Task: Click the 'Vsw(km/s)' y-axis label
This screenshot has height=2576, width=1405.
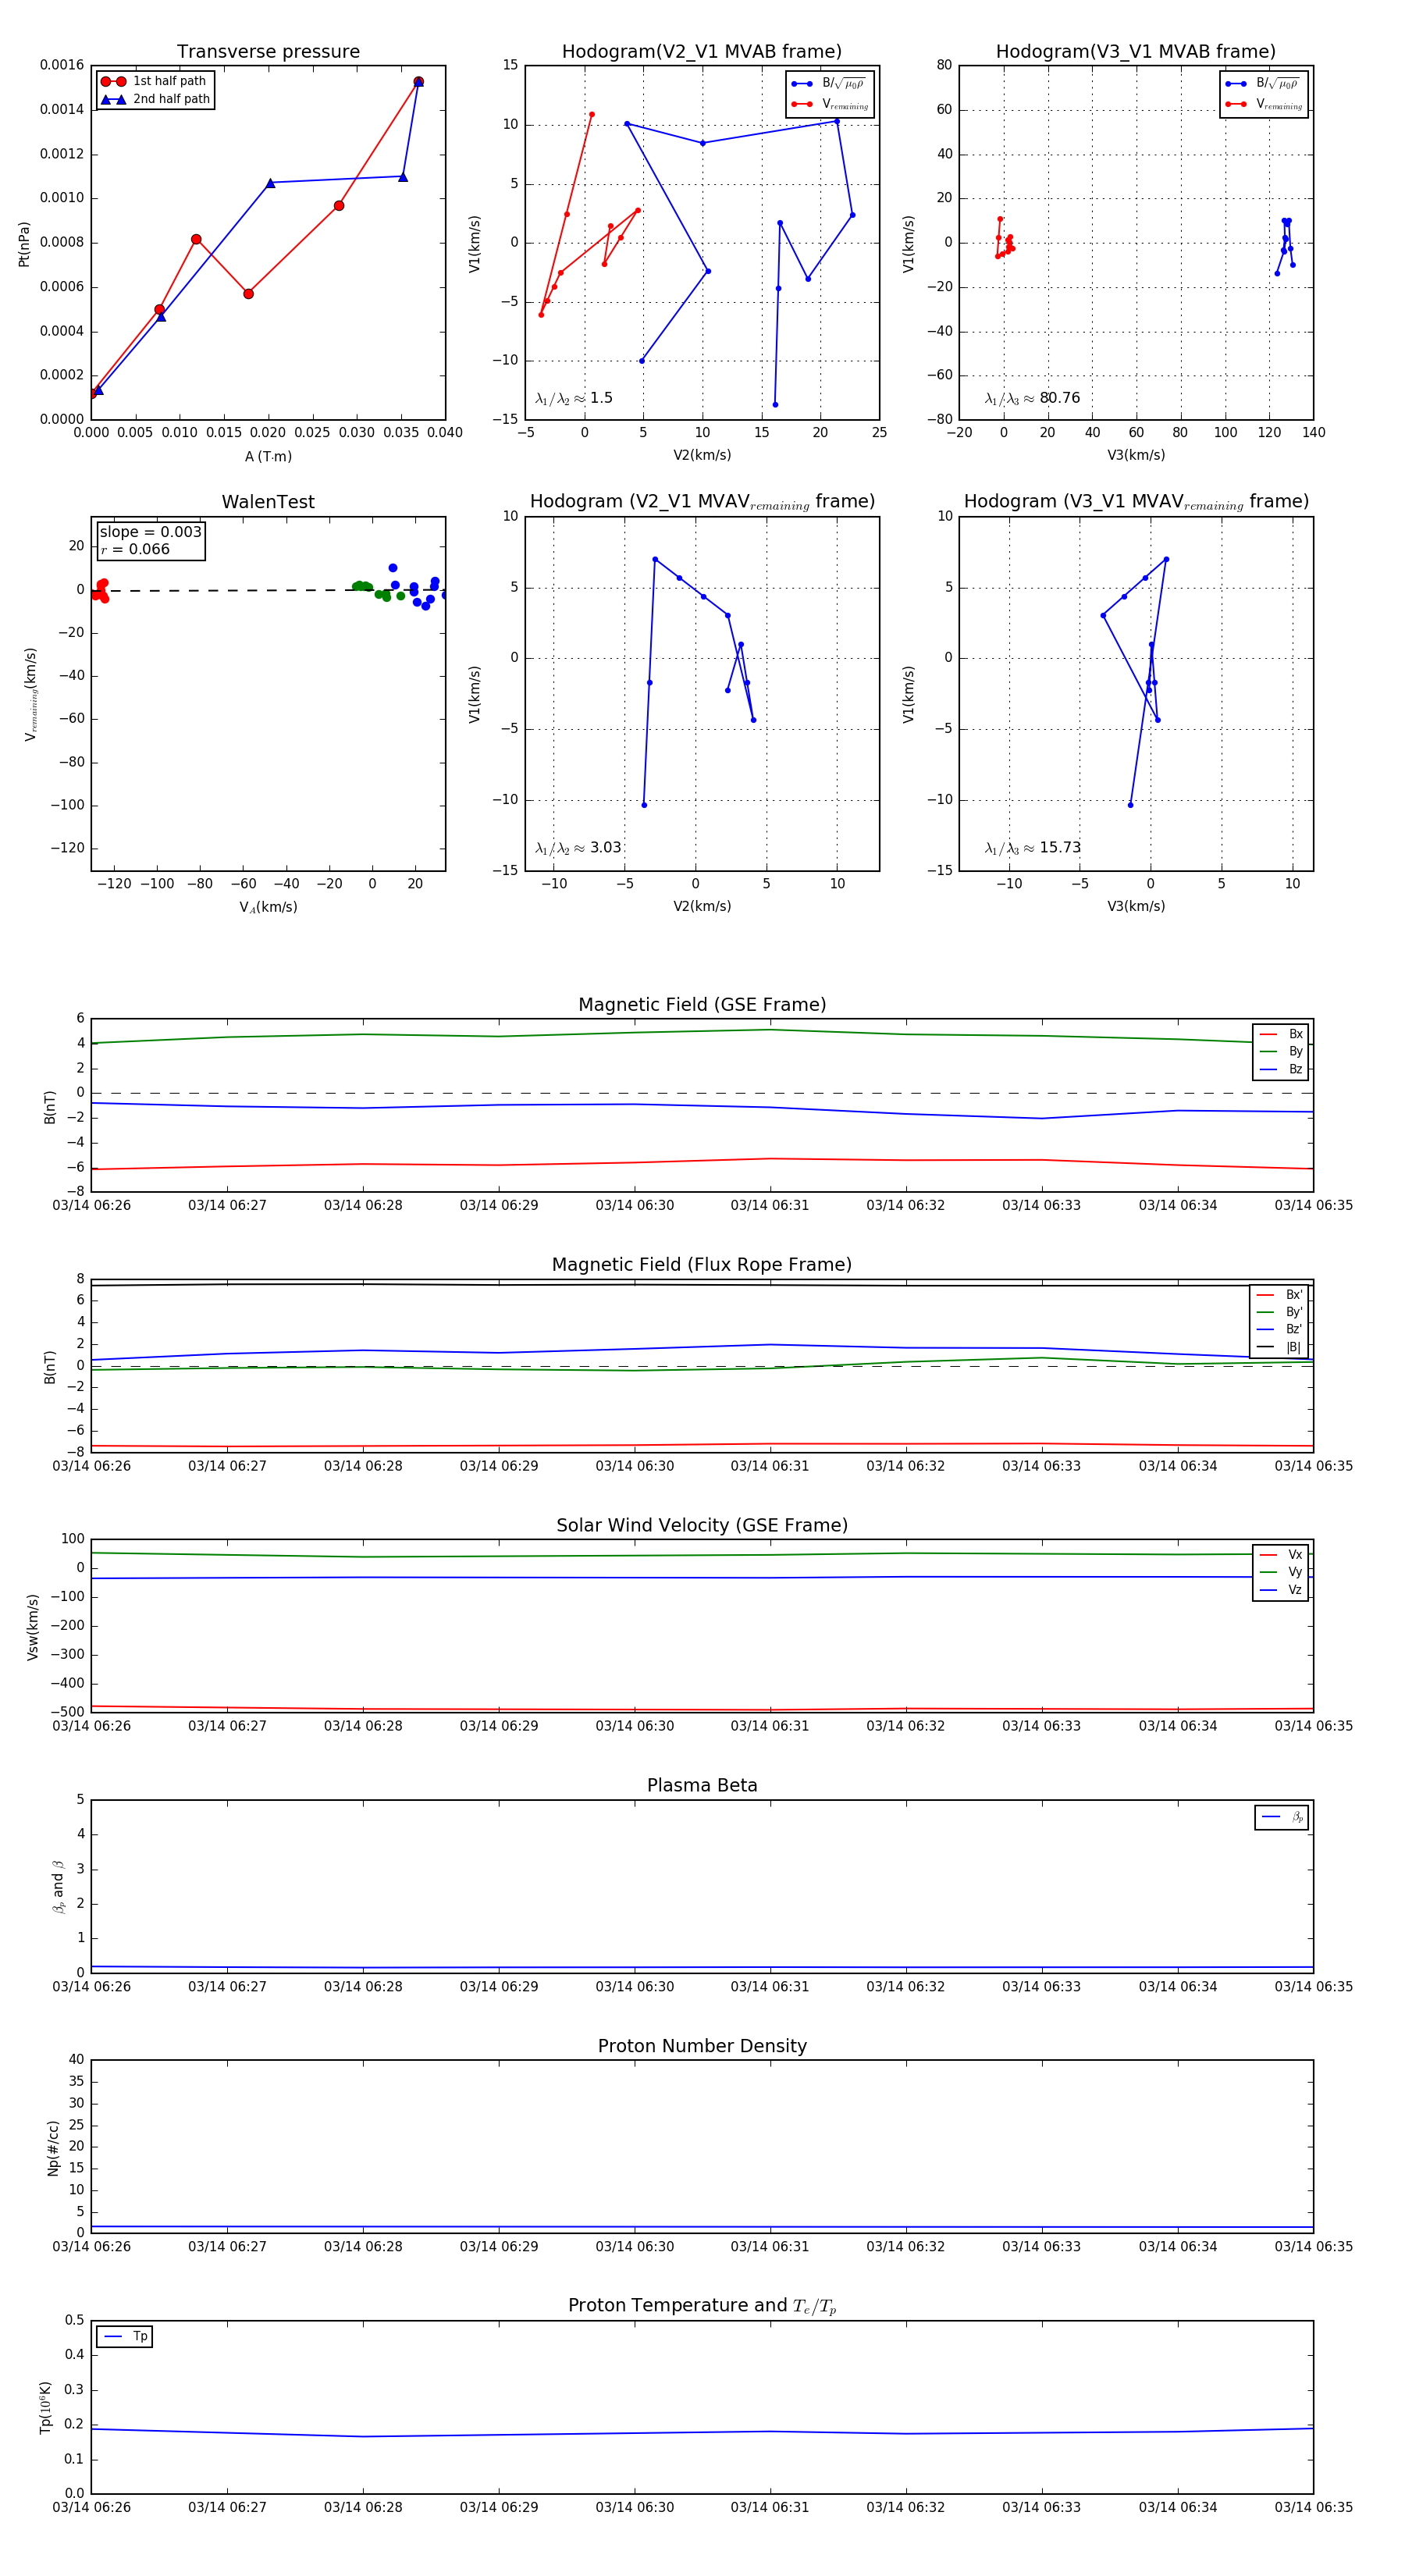Action: 33,1627
